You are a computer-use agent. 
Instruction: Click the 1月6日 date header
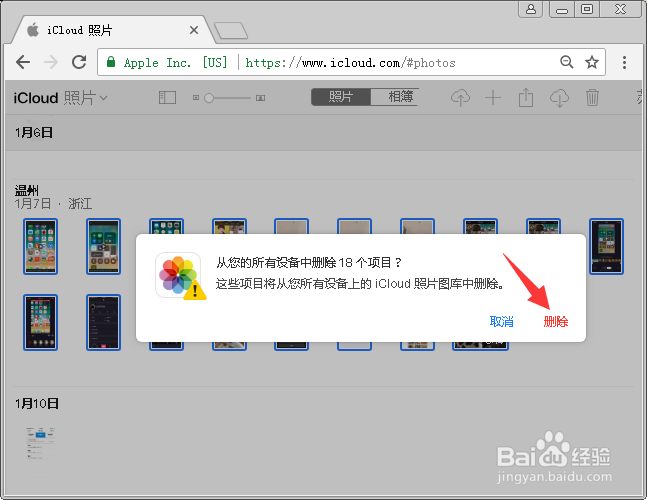coord(34,132)
